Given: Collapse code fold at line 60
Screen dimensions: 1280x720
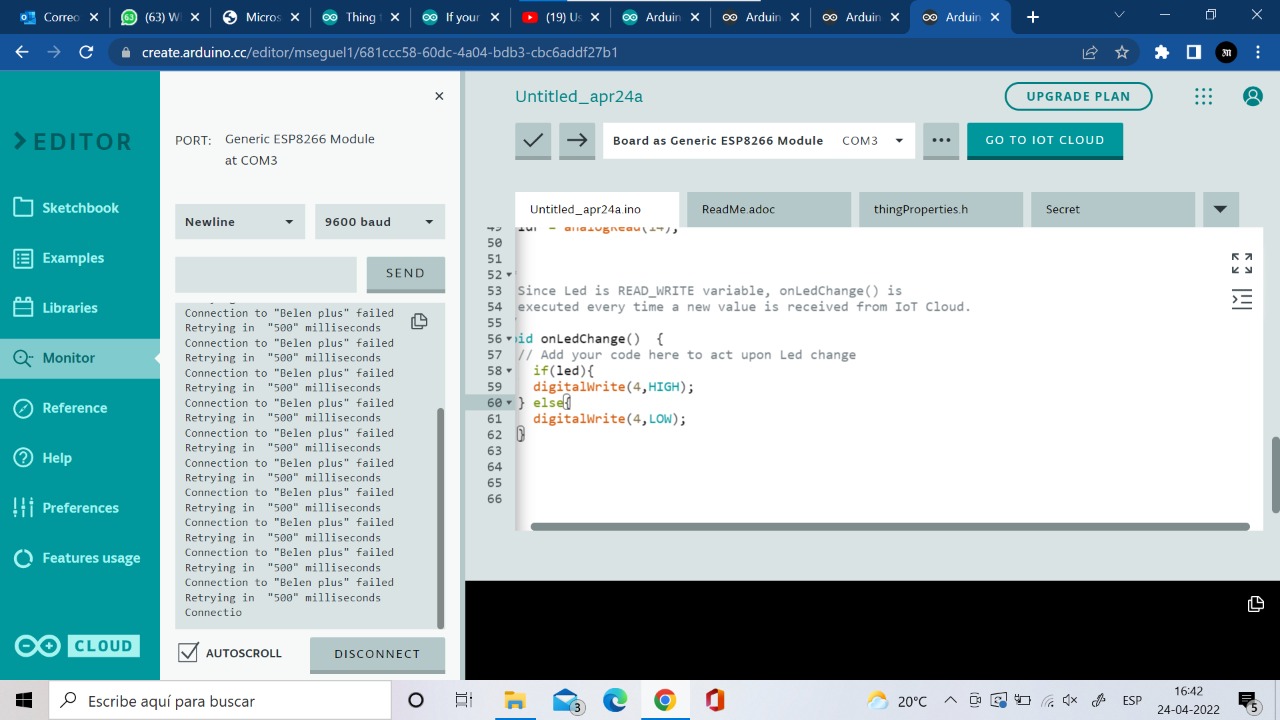Looking at the screenshot, I should (x=509, y=403).
